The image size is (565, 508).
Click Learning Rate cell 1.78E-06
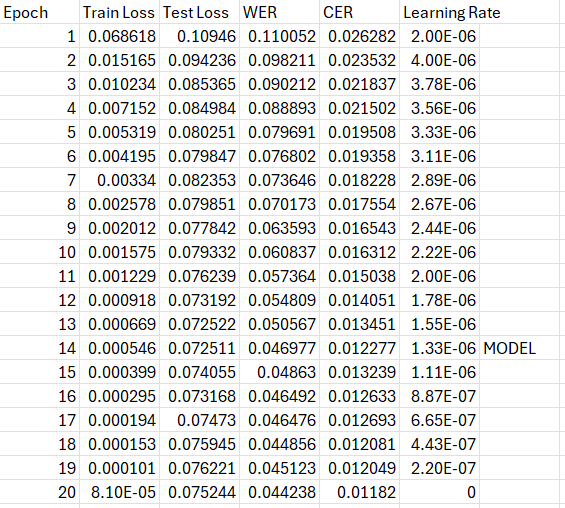(439, 300)
